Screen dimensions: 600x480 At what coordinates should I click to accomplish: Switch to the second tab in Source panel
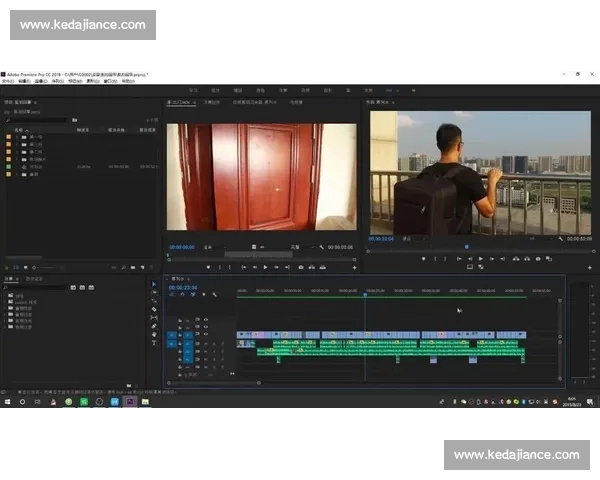coord(211,101)
